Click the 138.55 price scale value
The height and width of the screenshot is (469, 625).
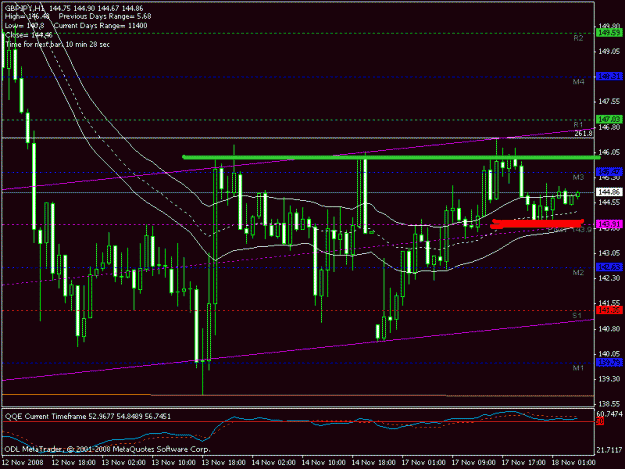(609, 404)
